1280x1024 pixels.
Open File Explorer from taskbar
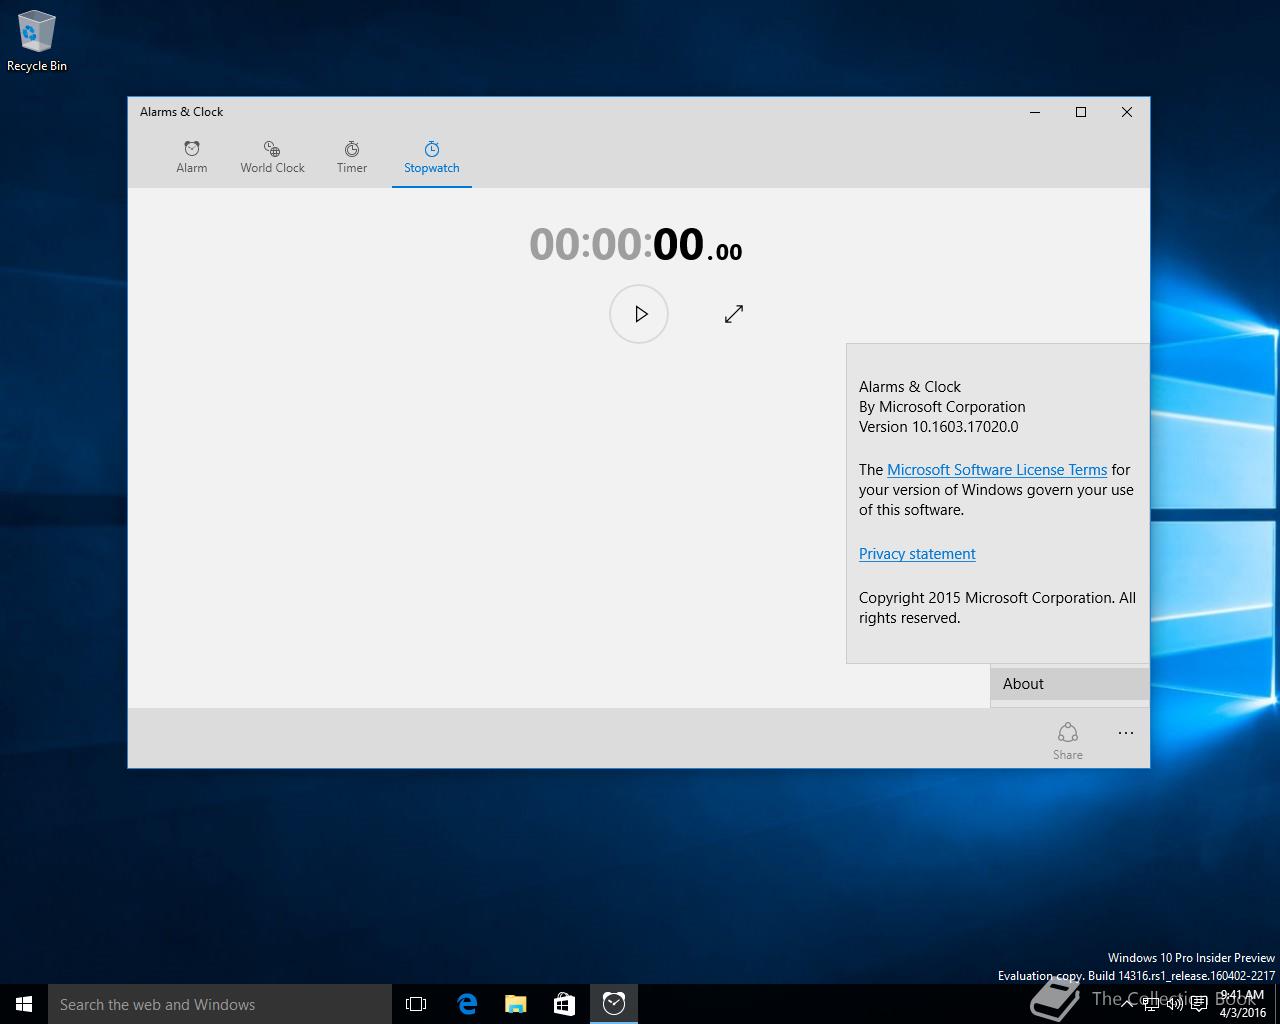coord(515,1004)
